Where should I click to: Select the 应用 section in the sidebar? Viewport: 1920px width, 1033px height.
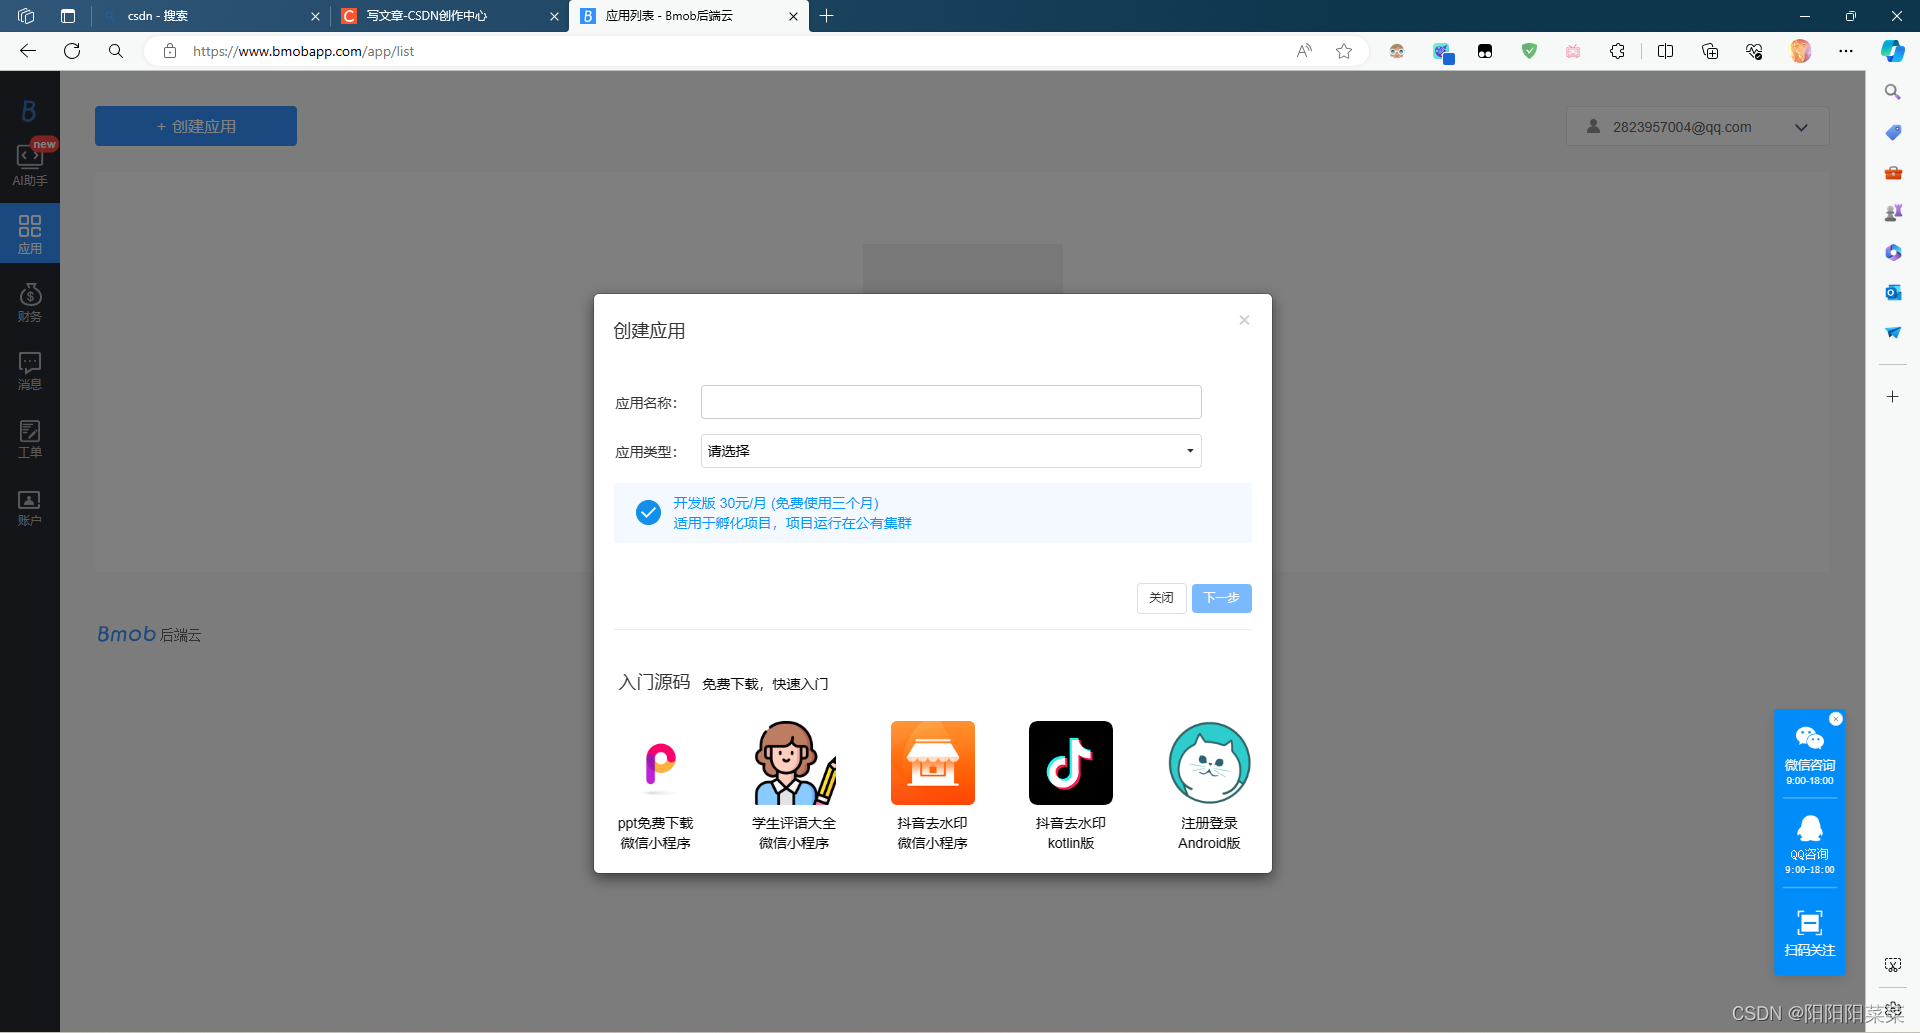30,232
